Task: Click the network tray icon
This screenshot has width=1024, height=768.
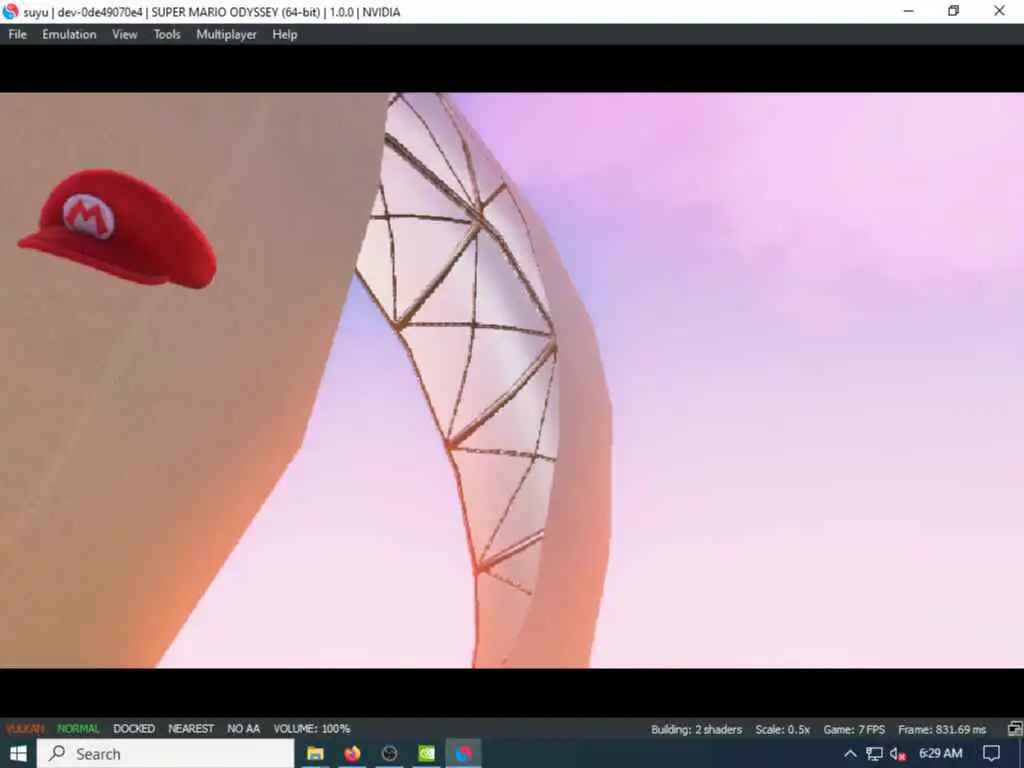Action: tap(874, 754)
